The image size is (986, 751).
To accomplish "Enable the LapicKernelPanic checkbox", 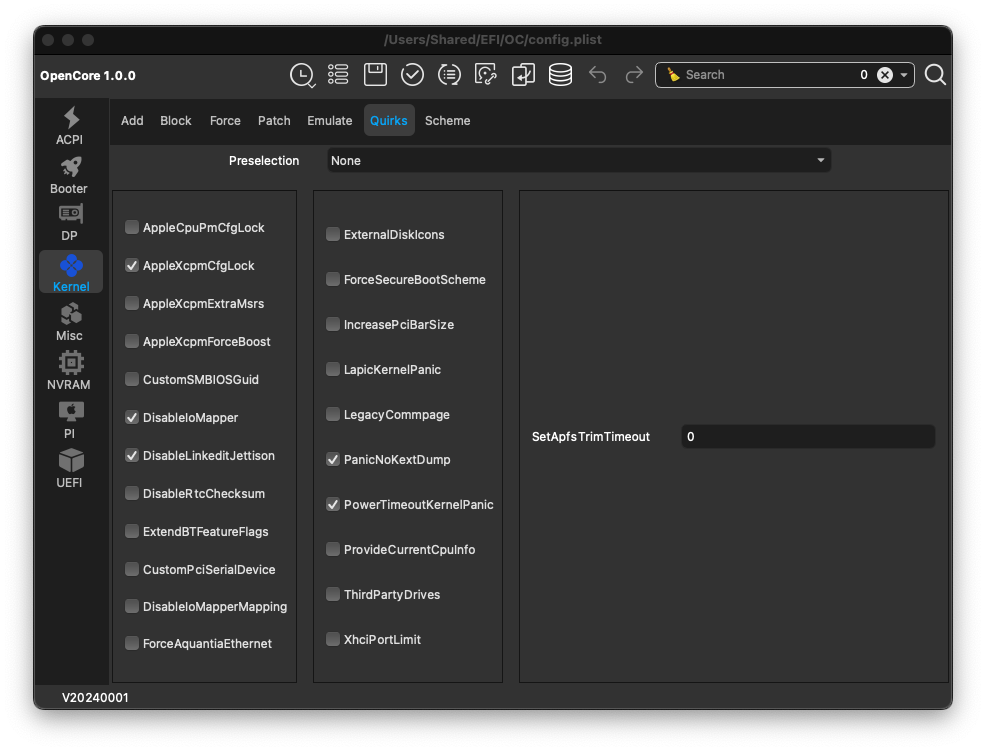I will (333, 369).
